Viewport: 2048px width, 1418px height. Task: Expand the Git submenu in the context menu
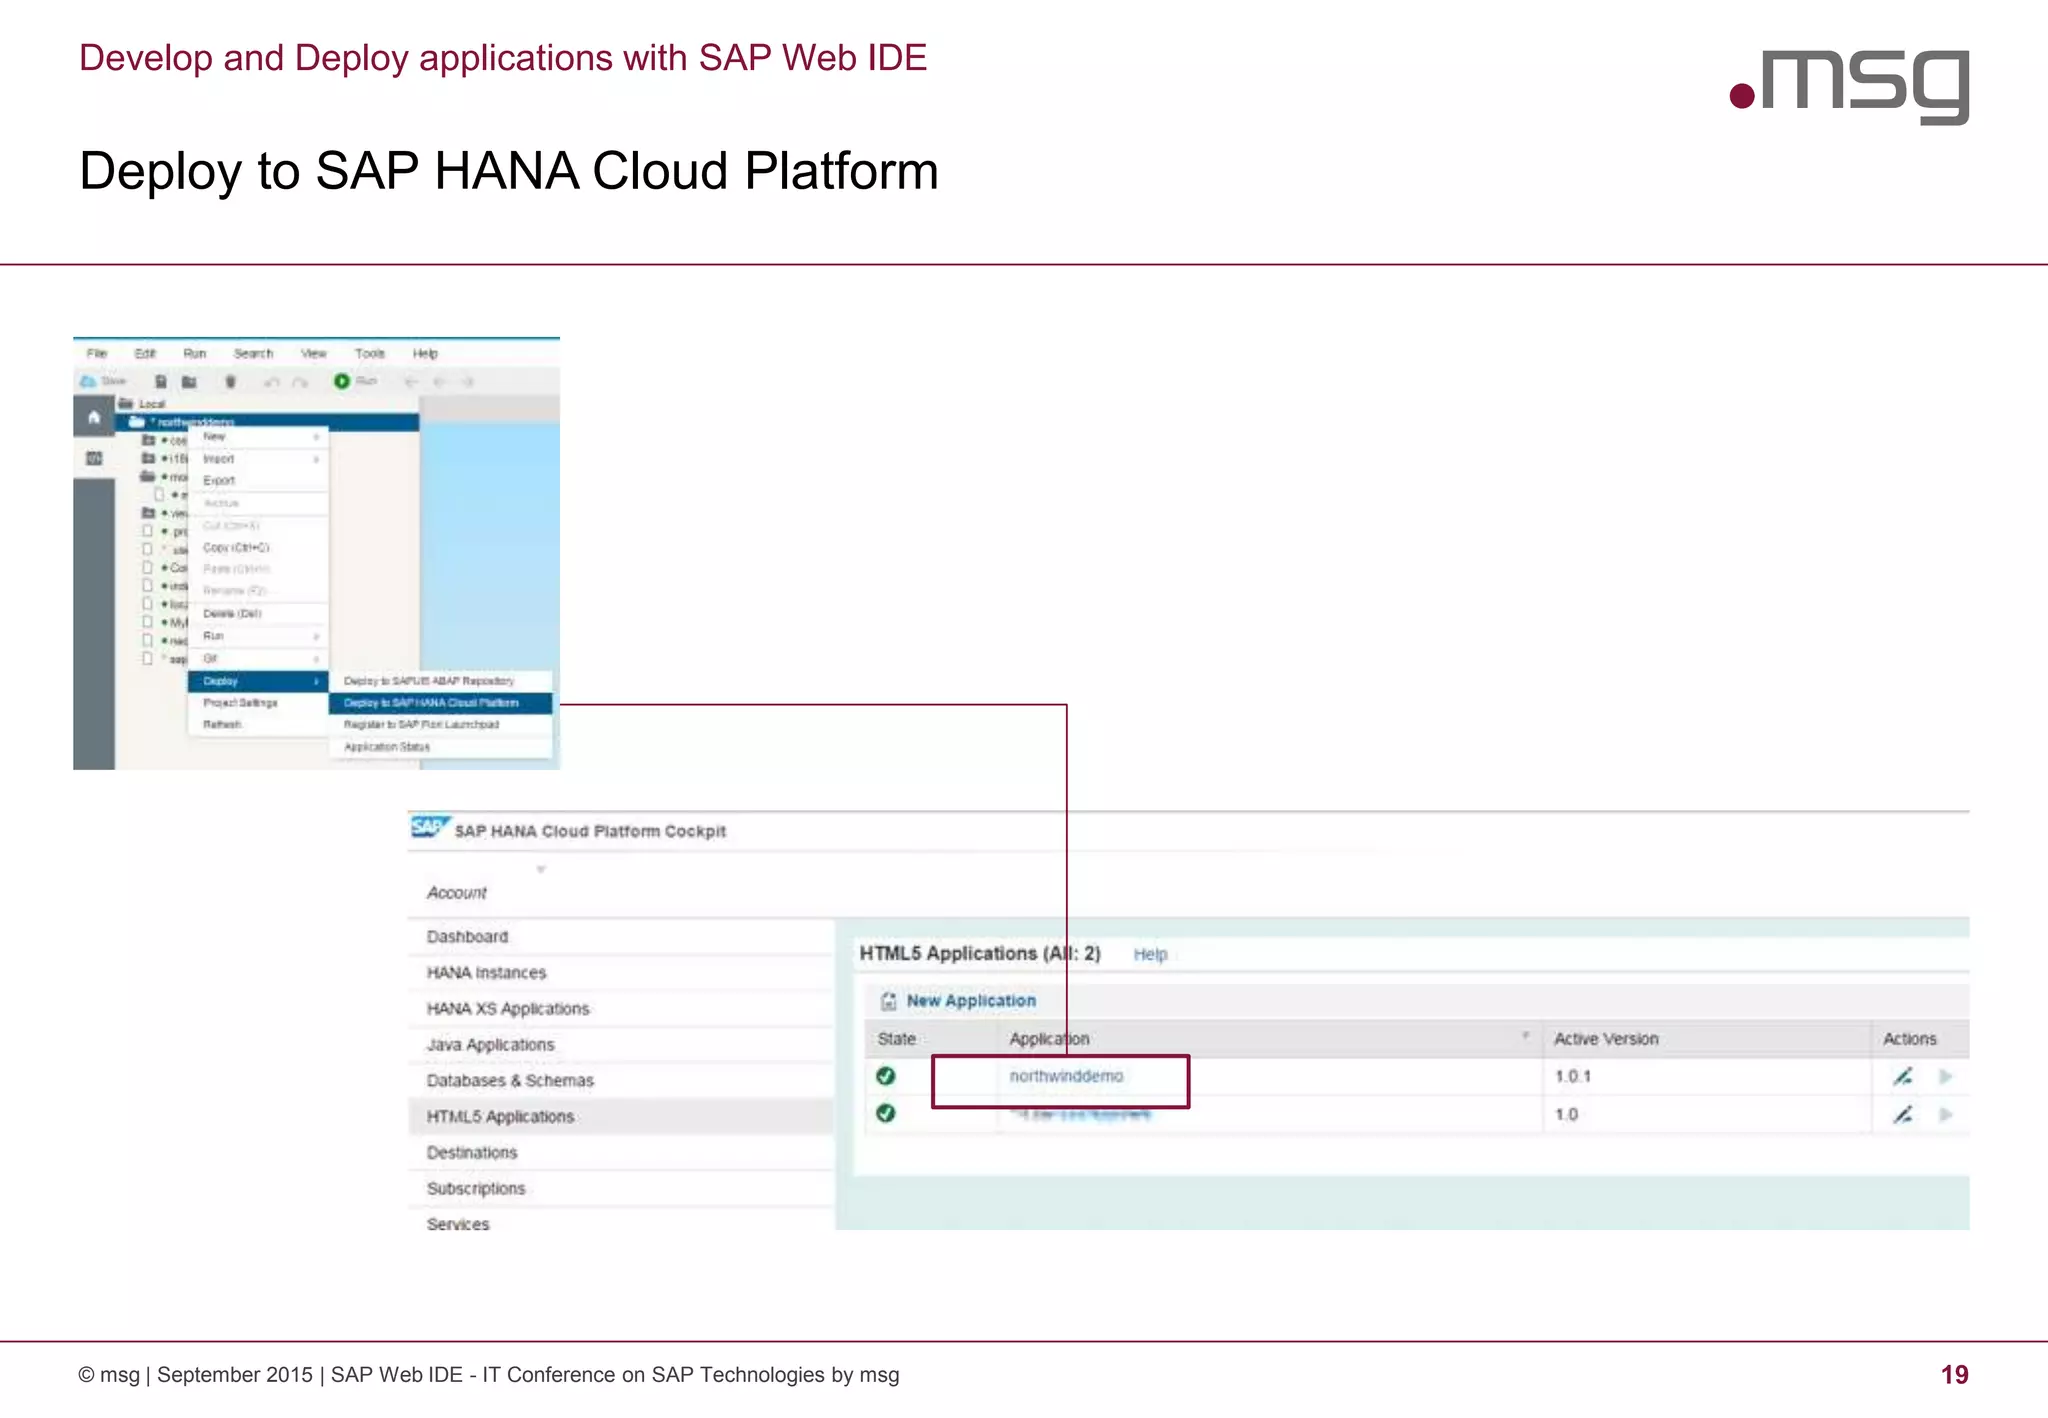pos(259,658)
